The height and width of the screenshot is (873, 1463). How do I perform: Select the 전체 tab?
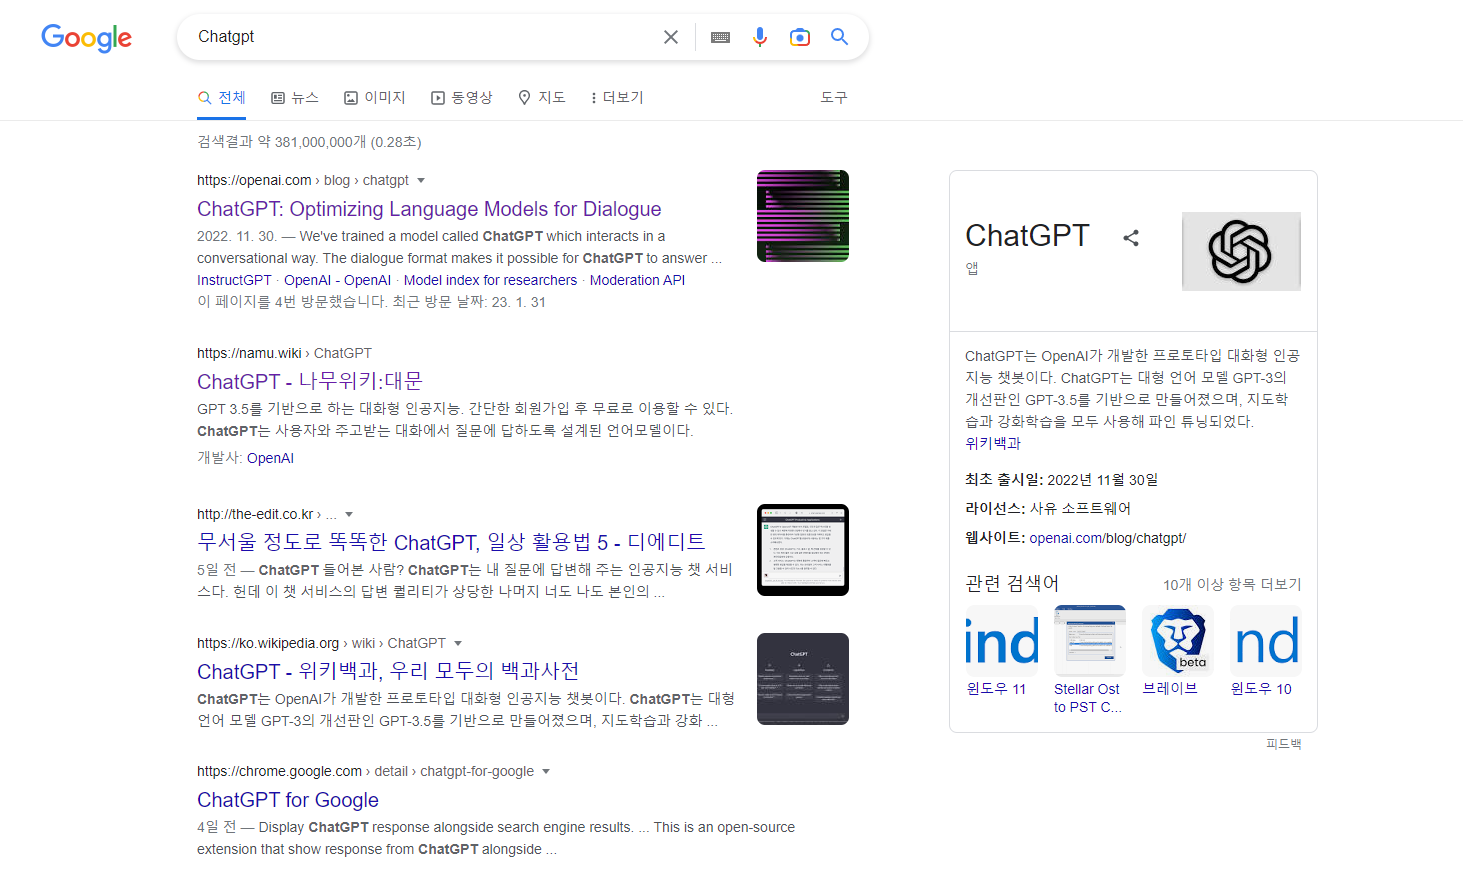click(221, 97)
